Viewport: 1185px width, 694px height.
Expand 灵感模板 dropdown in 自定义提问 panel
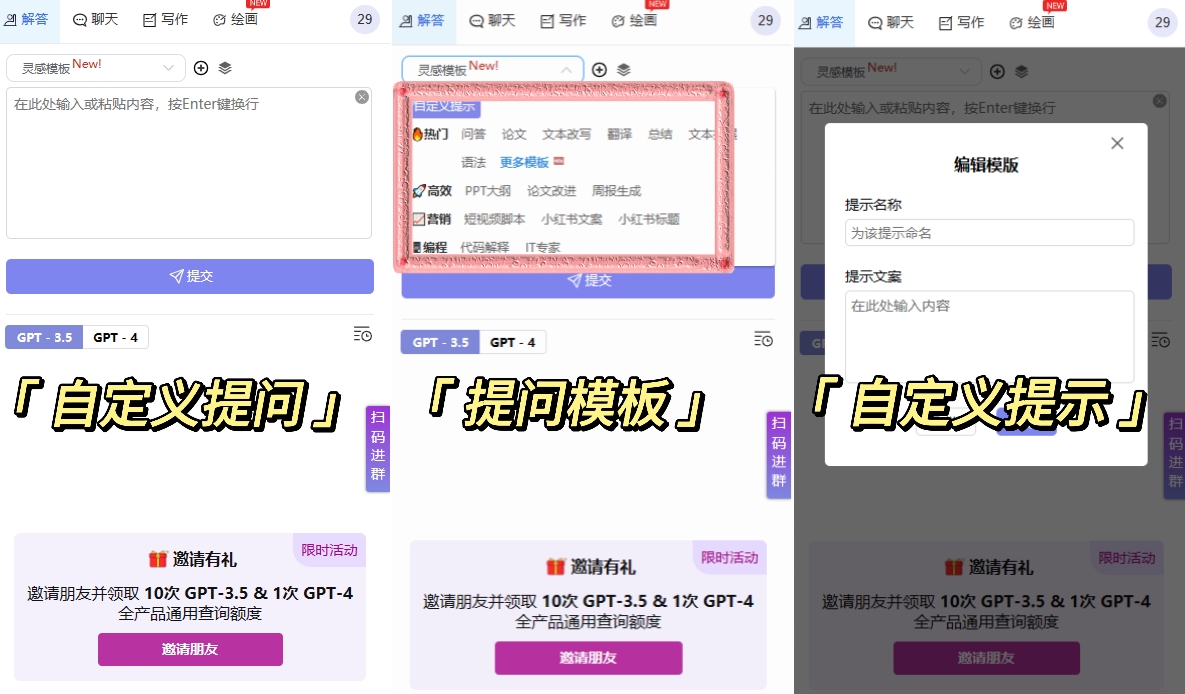(x=96, y=68)
